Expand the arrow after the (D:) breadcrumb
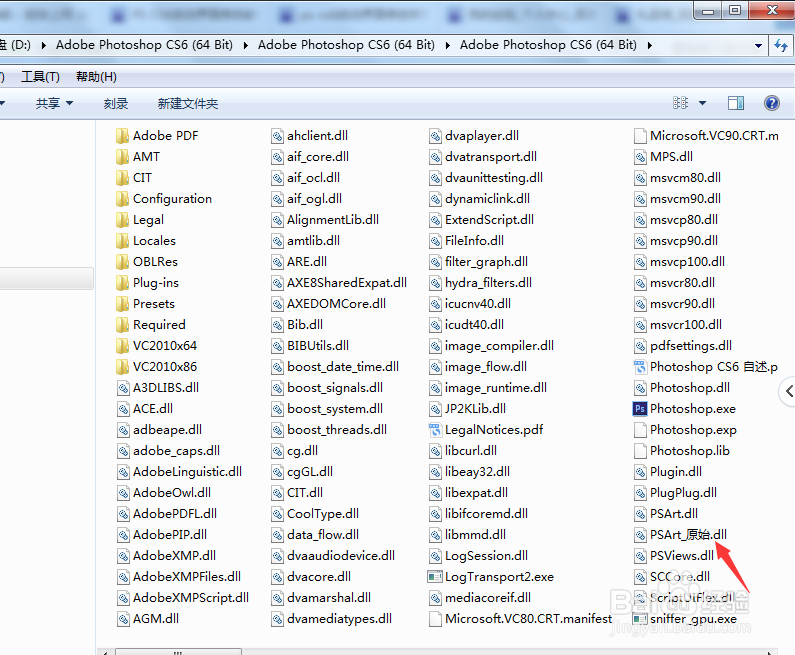Image resolution: width=795 pixels, height=655 pixels. point(44,46)
